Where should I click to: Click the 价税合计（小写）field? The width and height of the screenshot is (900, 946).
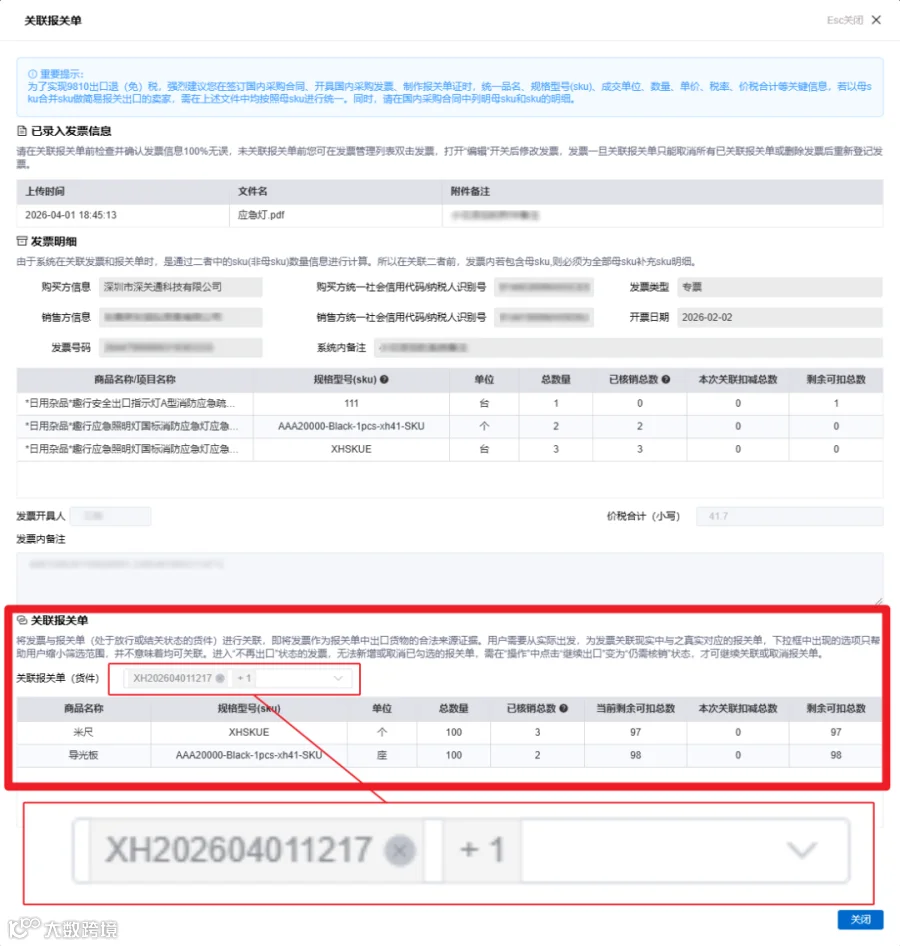tap(789, 516)
